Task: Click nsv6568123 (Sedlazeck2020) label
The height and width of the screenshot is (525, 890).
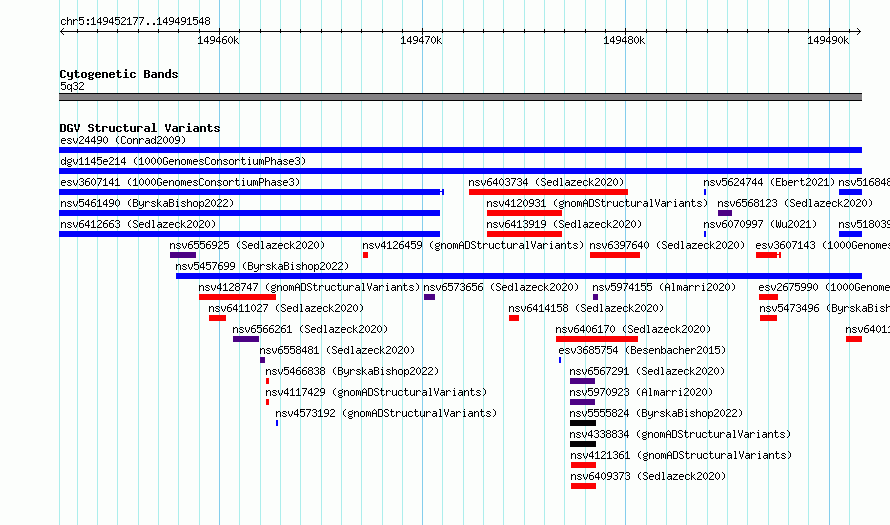Action: pyautogui.click(x=795, y=203)
